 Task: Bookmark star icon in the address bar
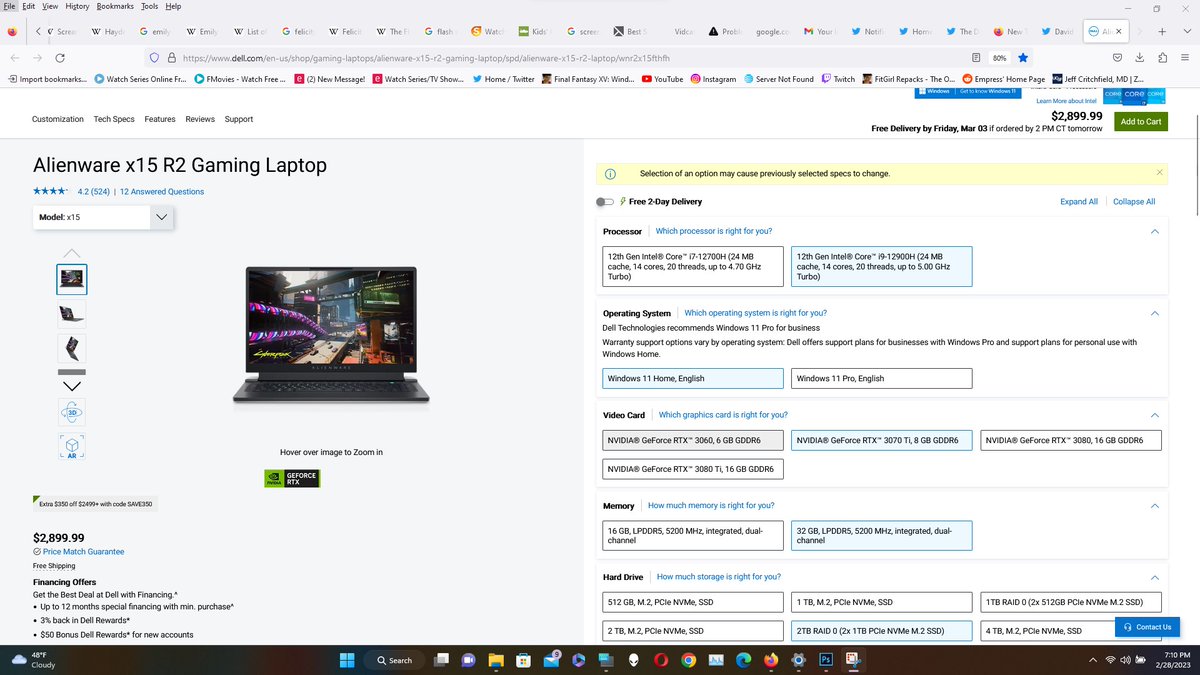1023,58
